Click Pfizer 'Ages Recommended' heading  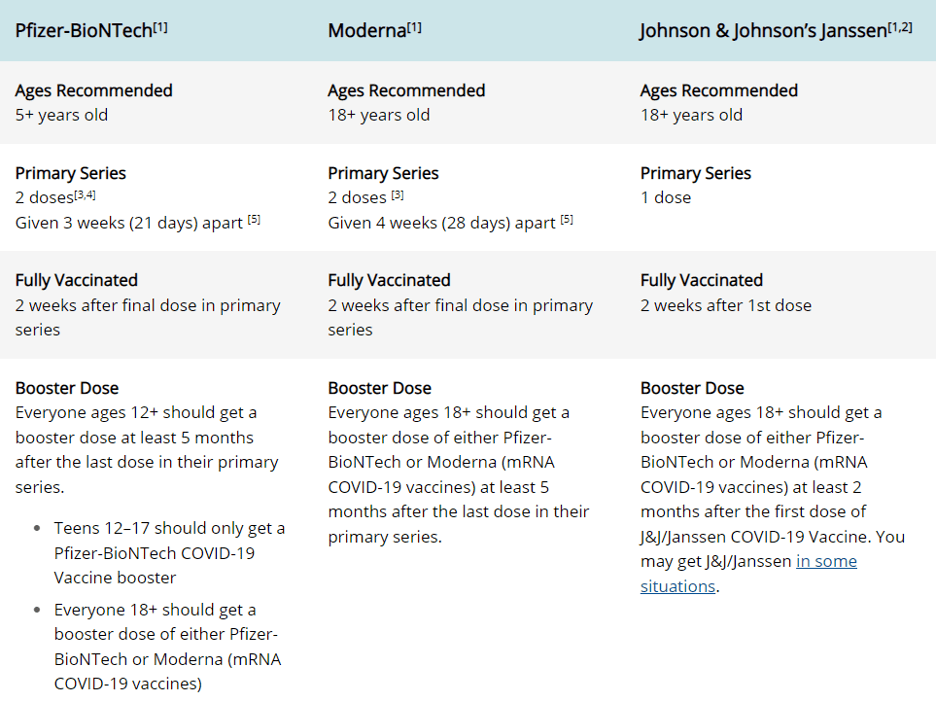pos(94,90)
